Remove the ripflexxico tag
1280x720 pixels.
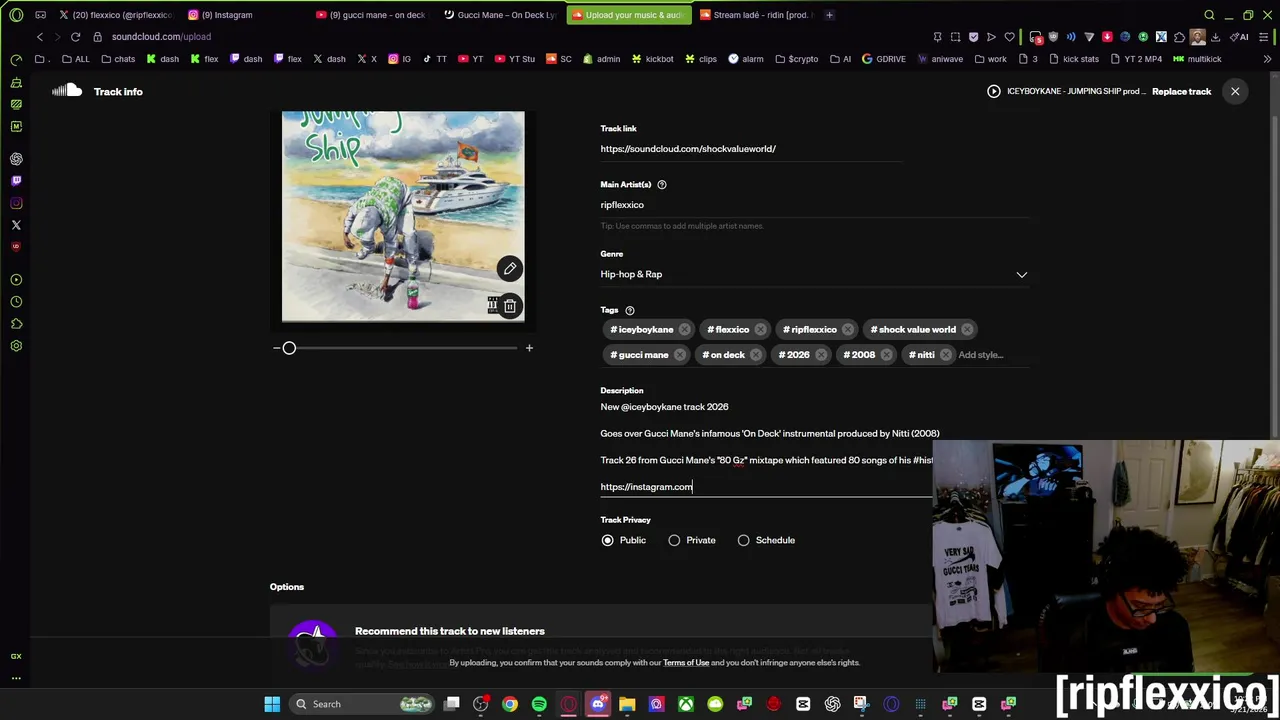[x=848, y=329]
